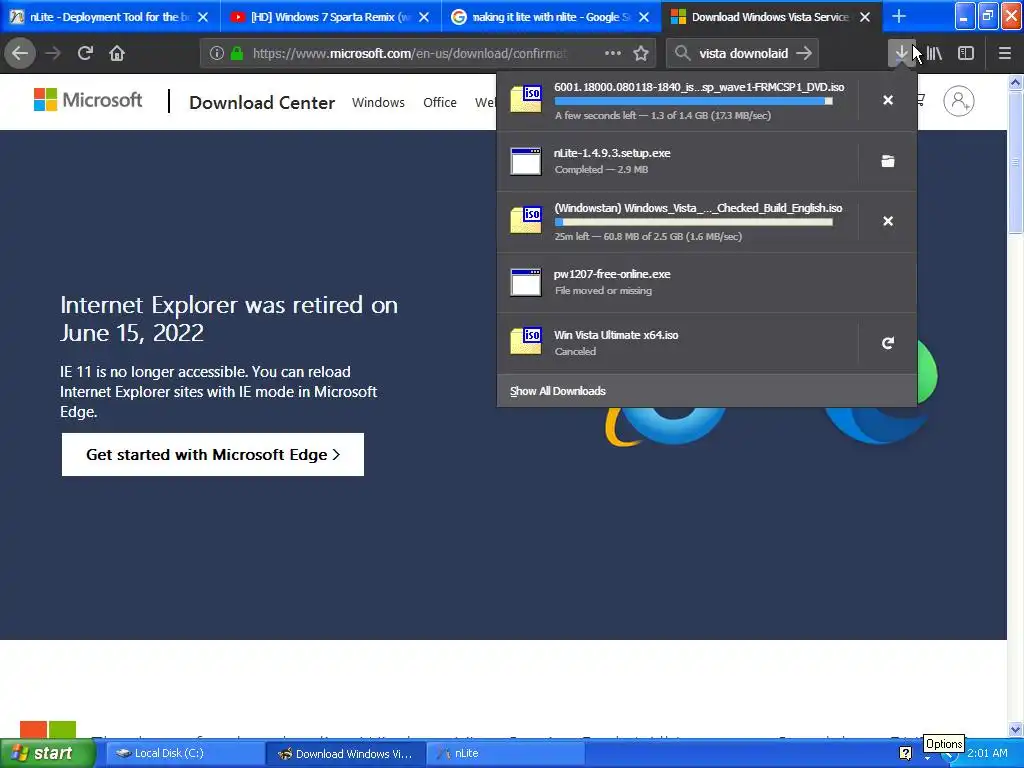The height and width of the screenshot is (768, 1024).
Task: Close the Google search tab
Action: 644,17
